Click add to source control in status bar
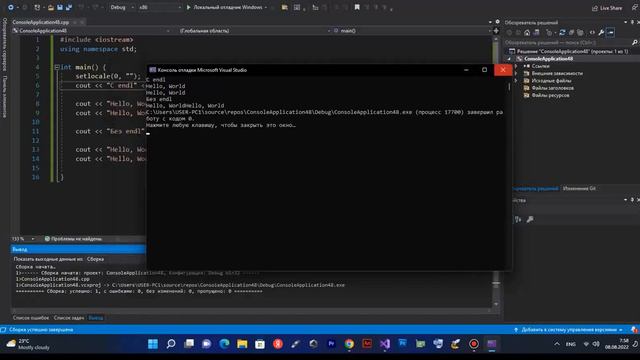640x360 pixels. pos(568,330)
